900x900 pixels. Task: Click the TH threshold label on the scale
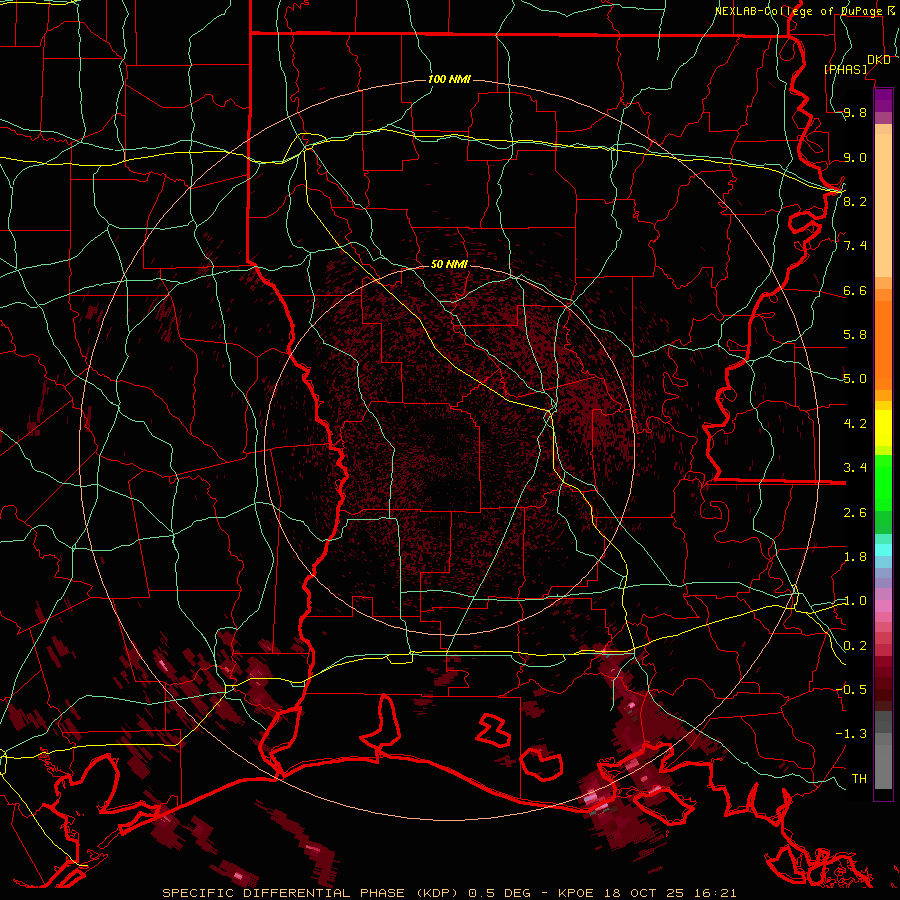859,779
